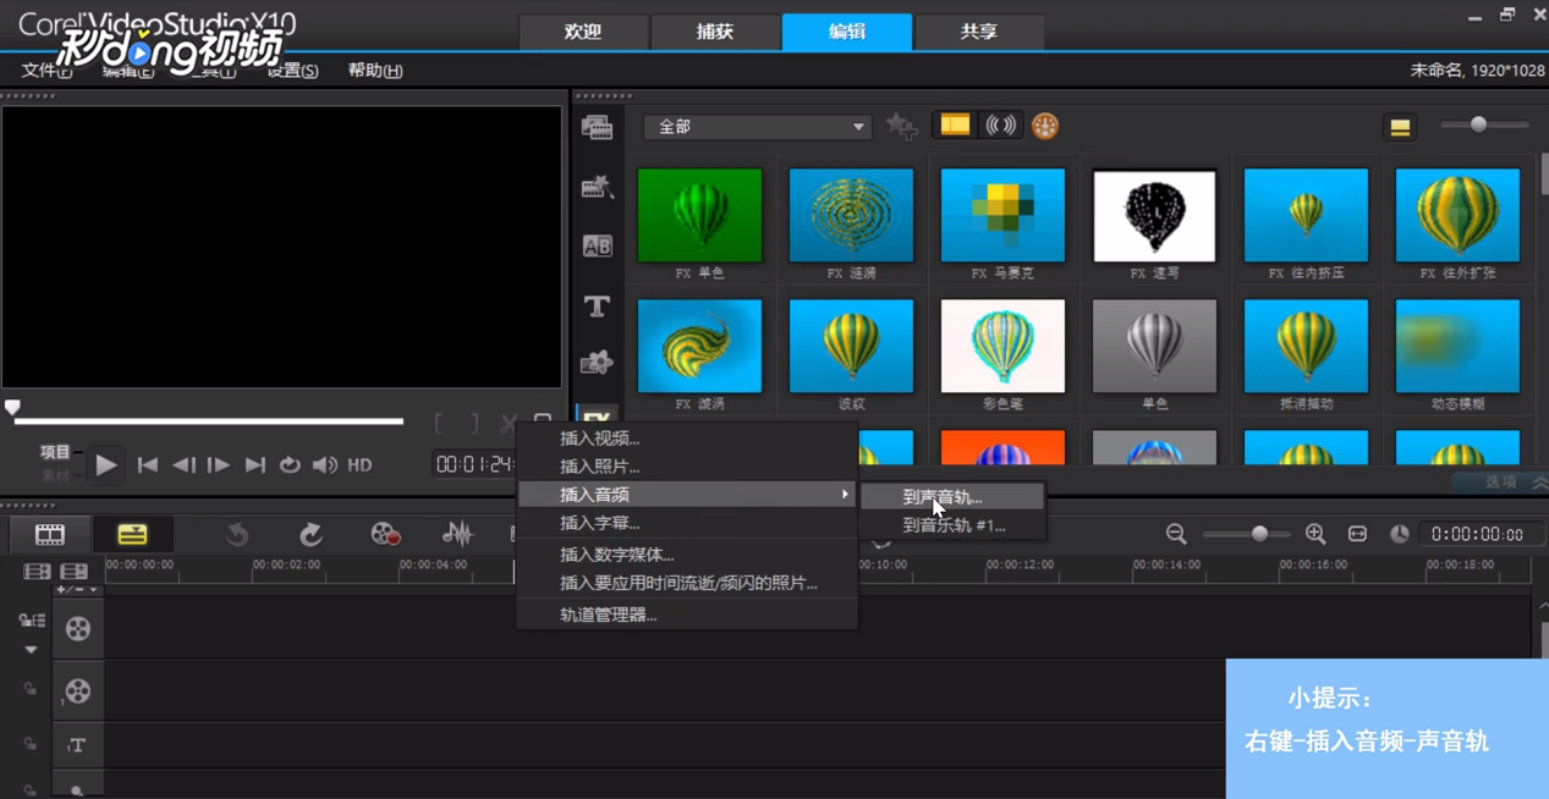
Task: Open the Title (T) library icon
Action: 597,306
